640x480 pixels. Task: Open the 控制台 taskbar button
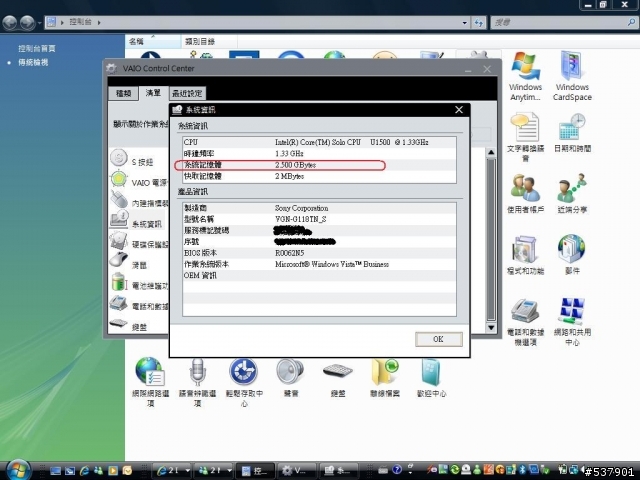(256, 471)
